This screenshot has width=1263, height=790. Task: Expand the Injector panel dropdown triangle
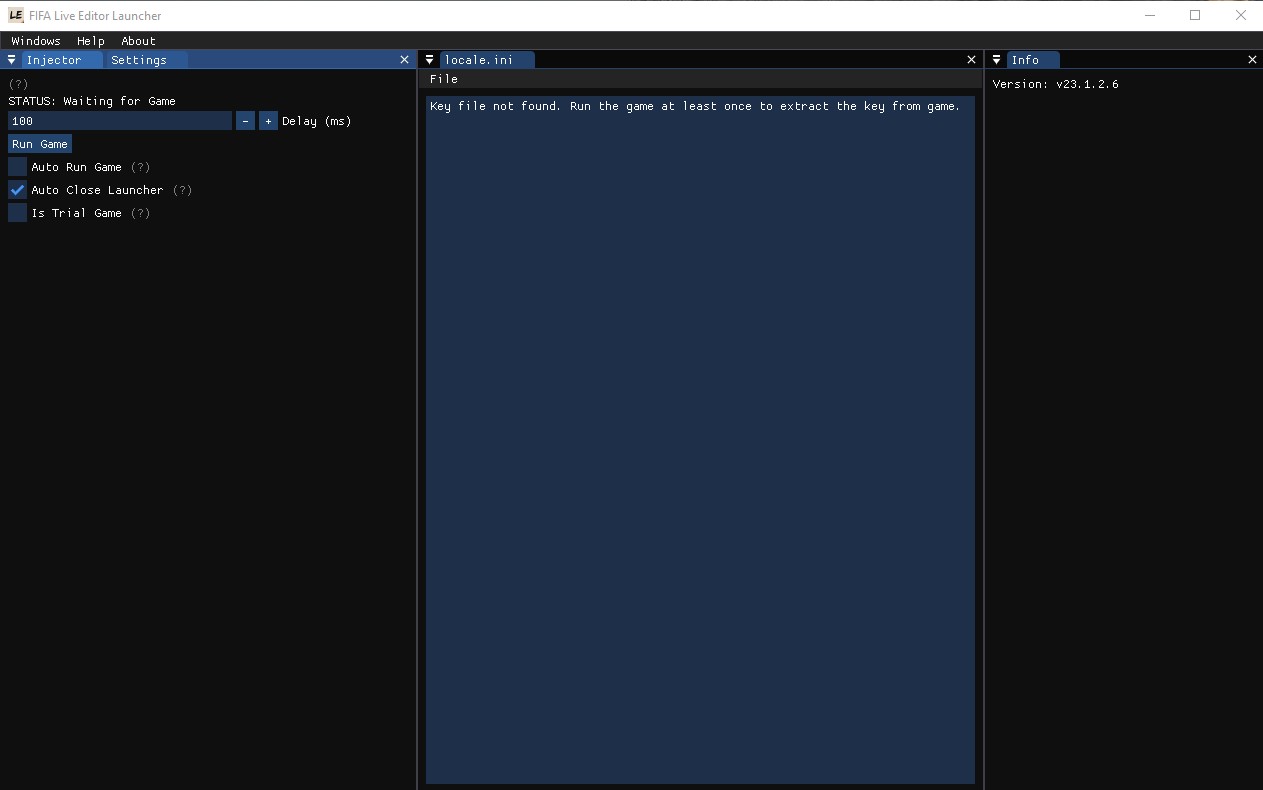tap(12, 60)
